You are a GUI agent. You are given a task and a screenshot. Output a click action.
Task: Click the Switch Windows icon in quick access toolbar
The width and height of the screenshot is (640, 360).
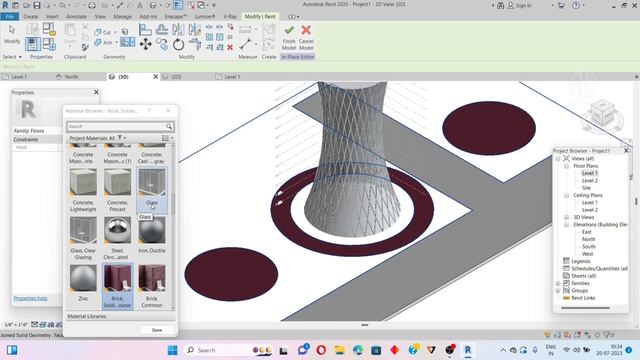[x=202, y=5]
